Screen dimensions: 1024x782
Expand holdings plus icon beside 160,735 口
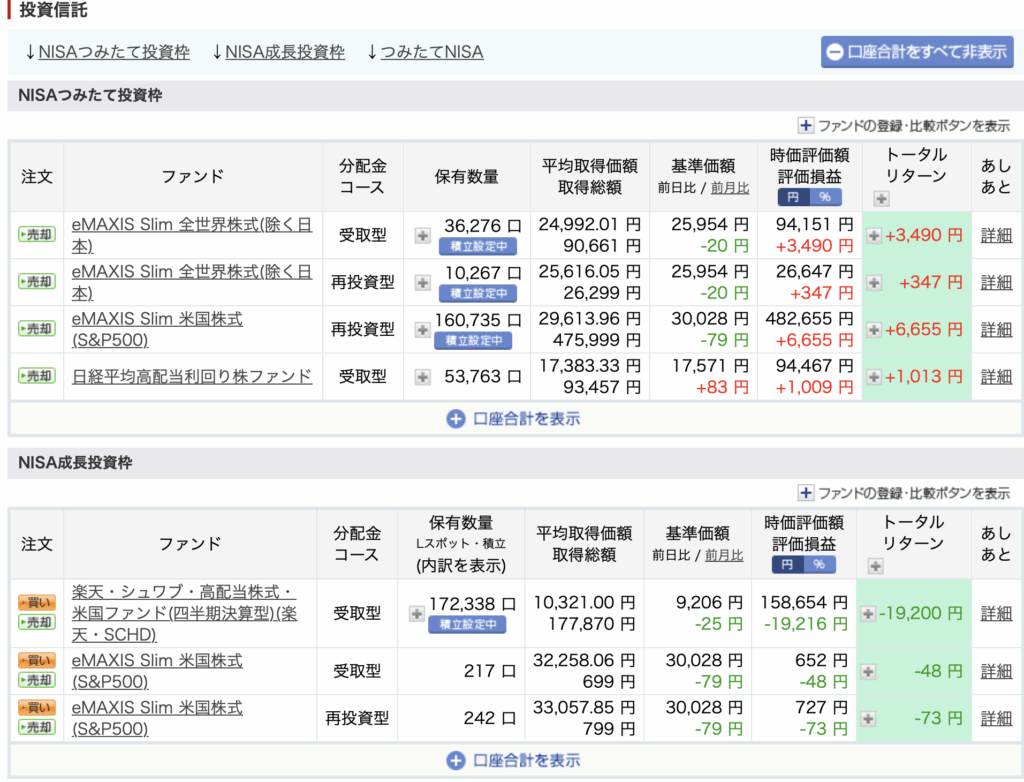pyautogui.click(x=423, y=330)
